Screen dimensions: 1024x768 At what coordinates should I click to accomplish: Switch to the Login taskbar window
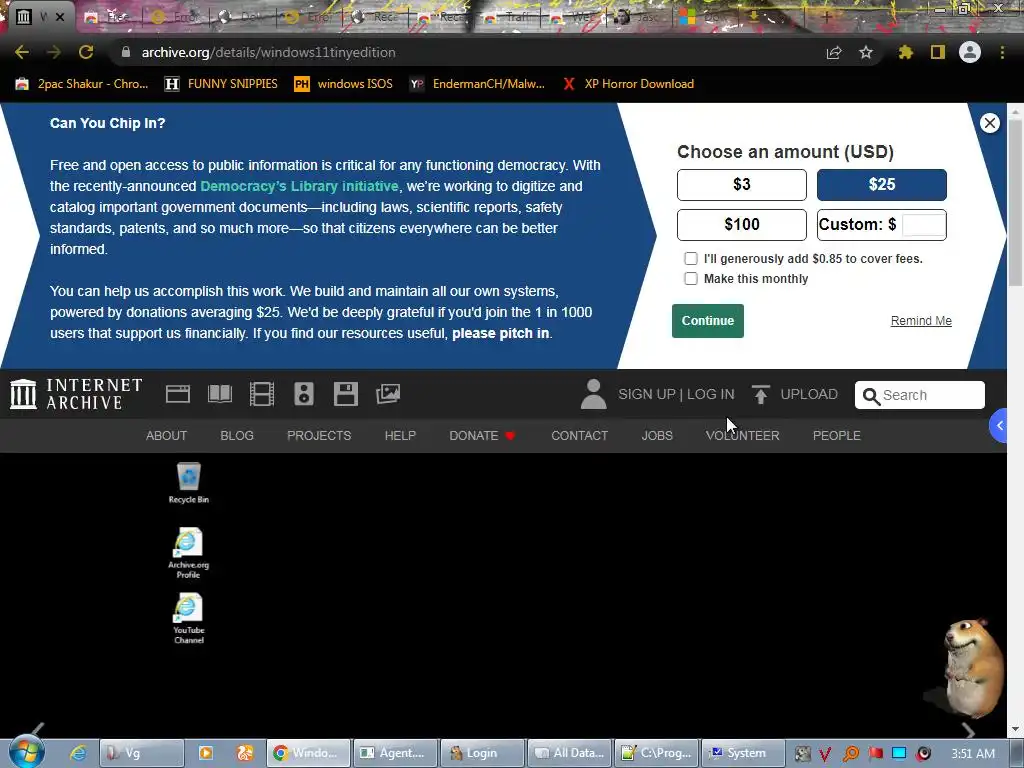(x=482, y=753)
